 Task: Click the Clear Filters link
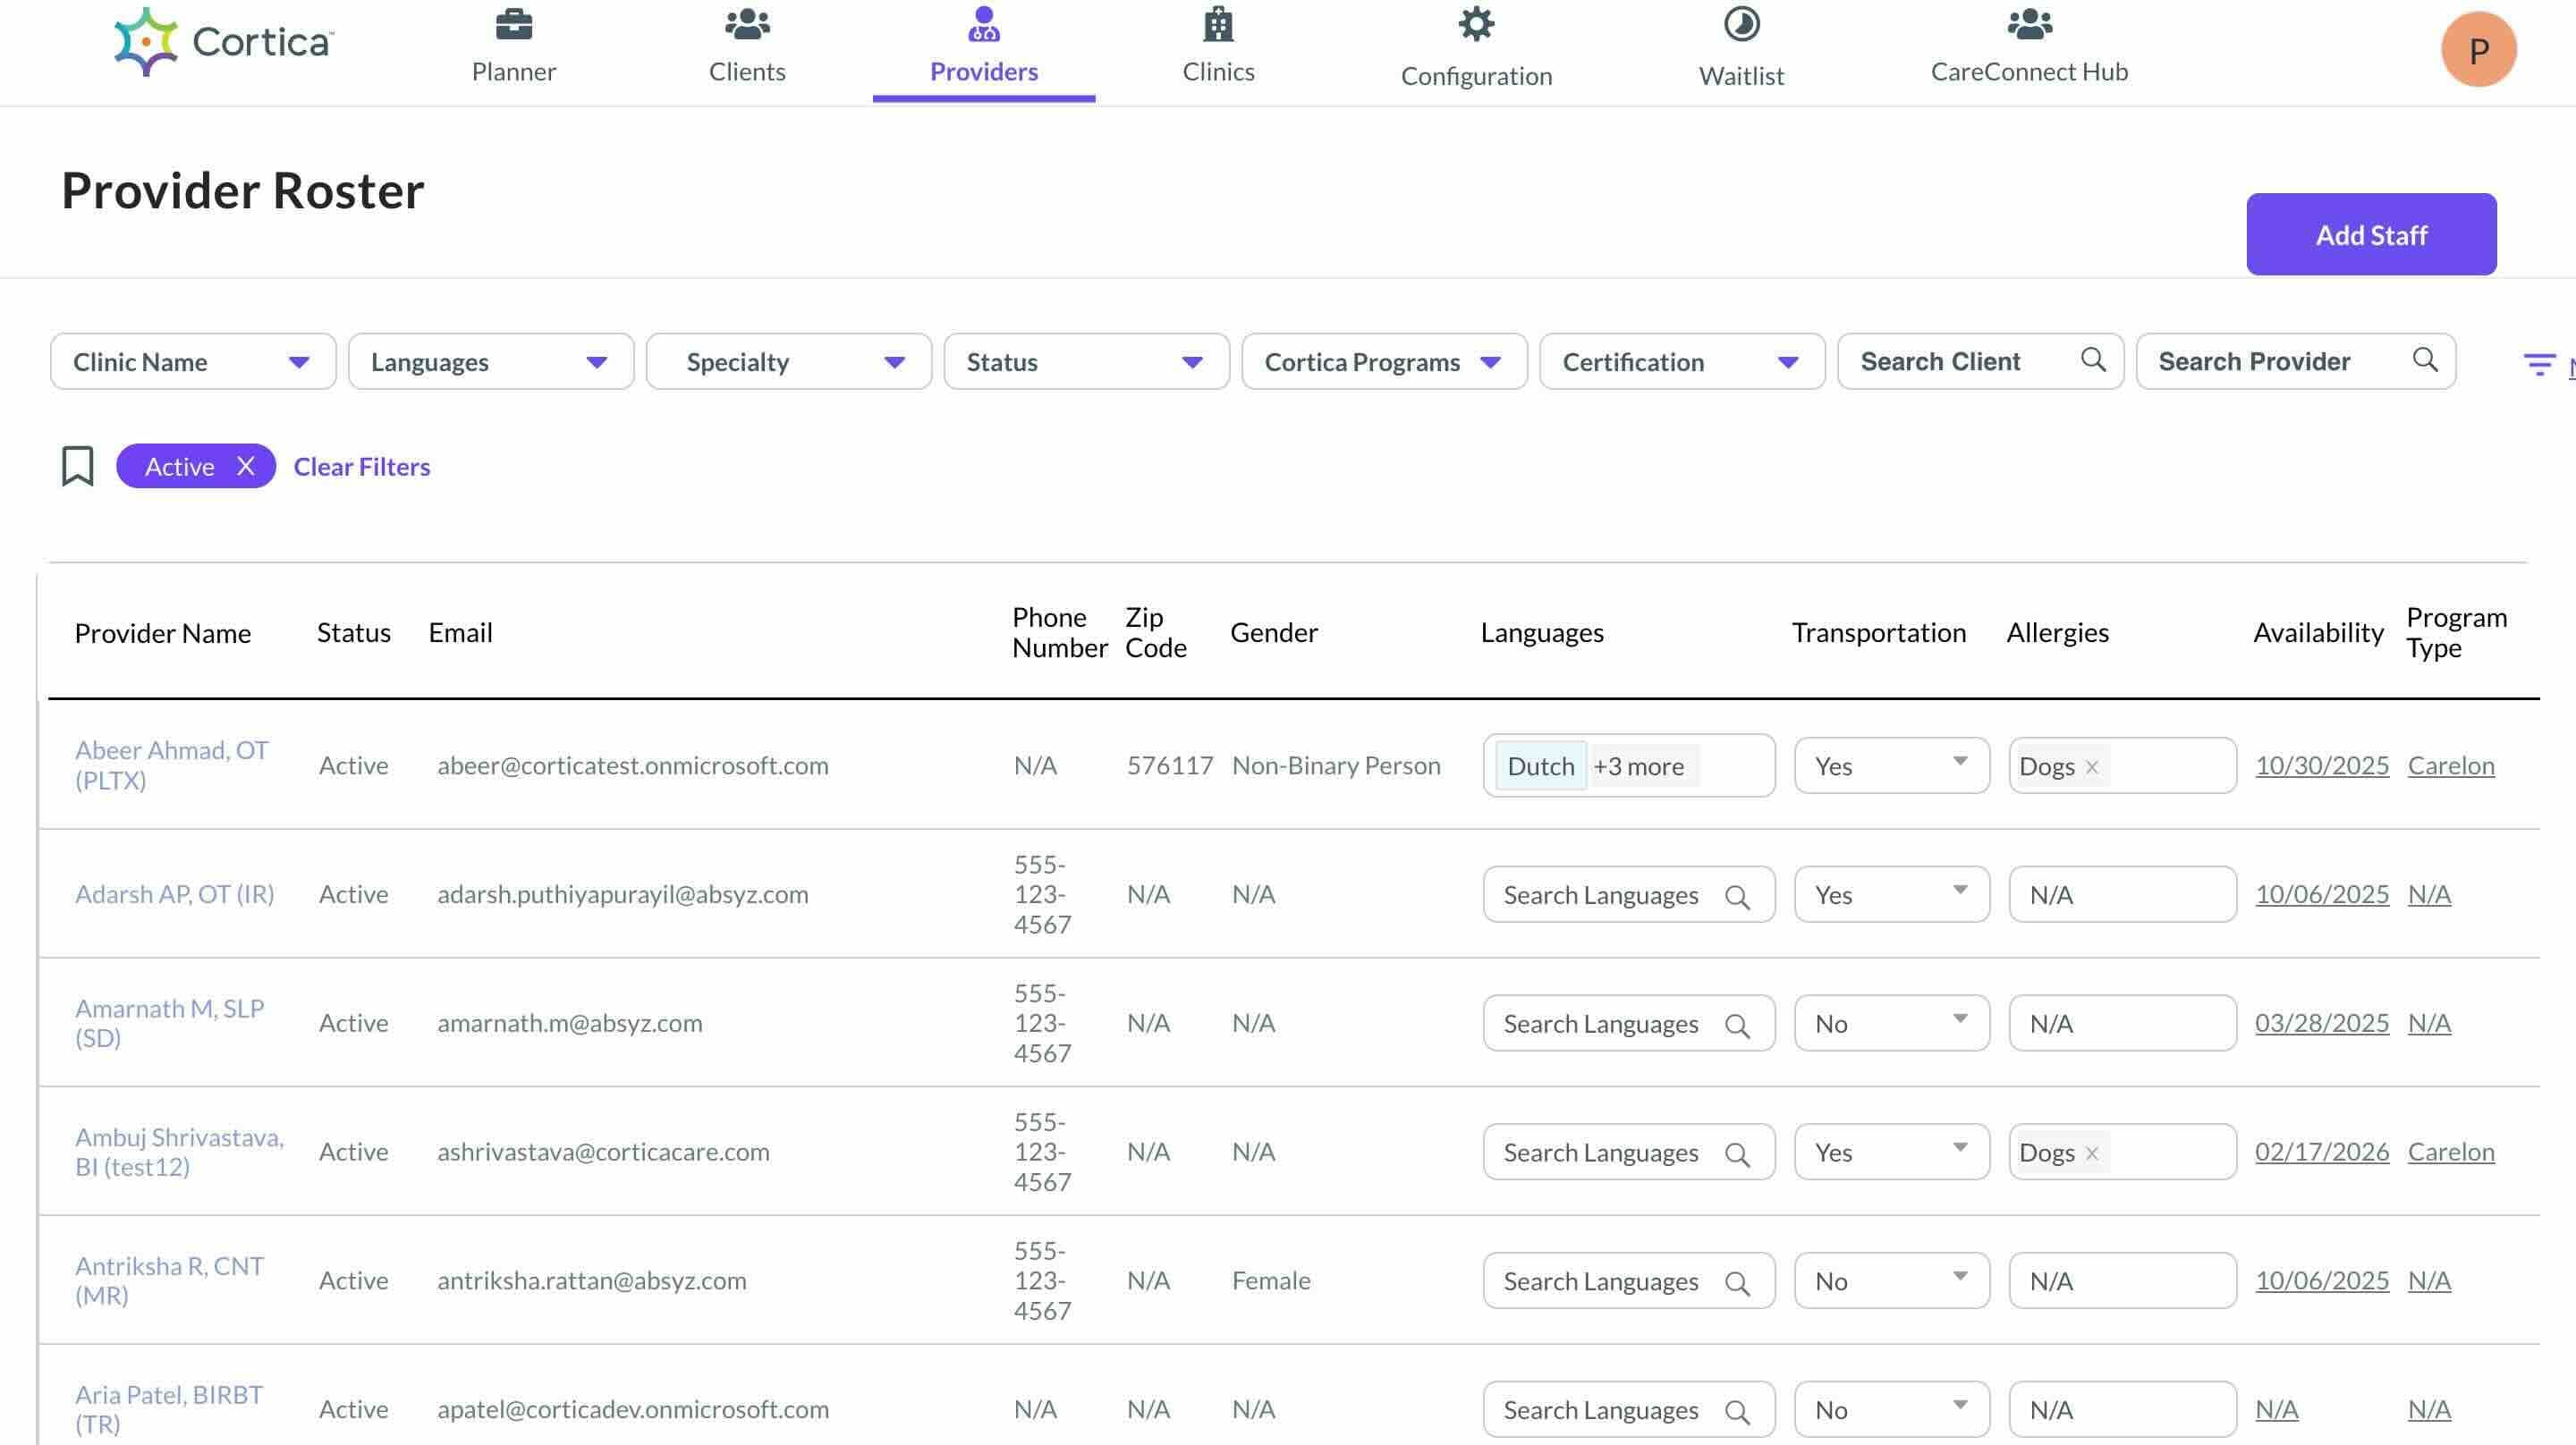click(362, 466)
